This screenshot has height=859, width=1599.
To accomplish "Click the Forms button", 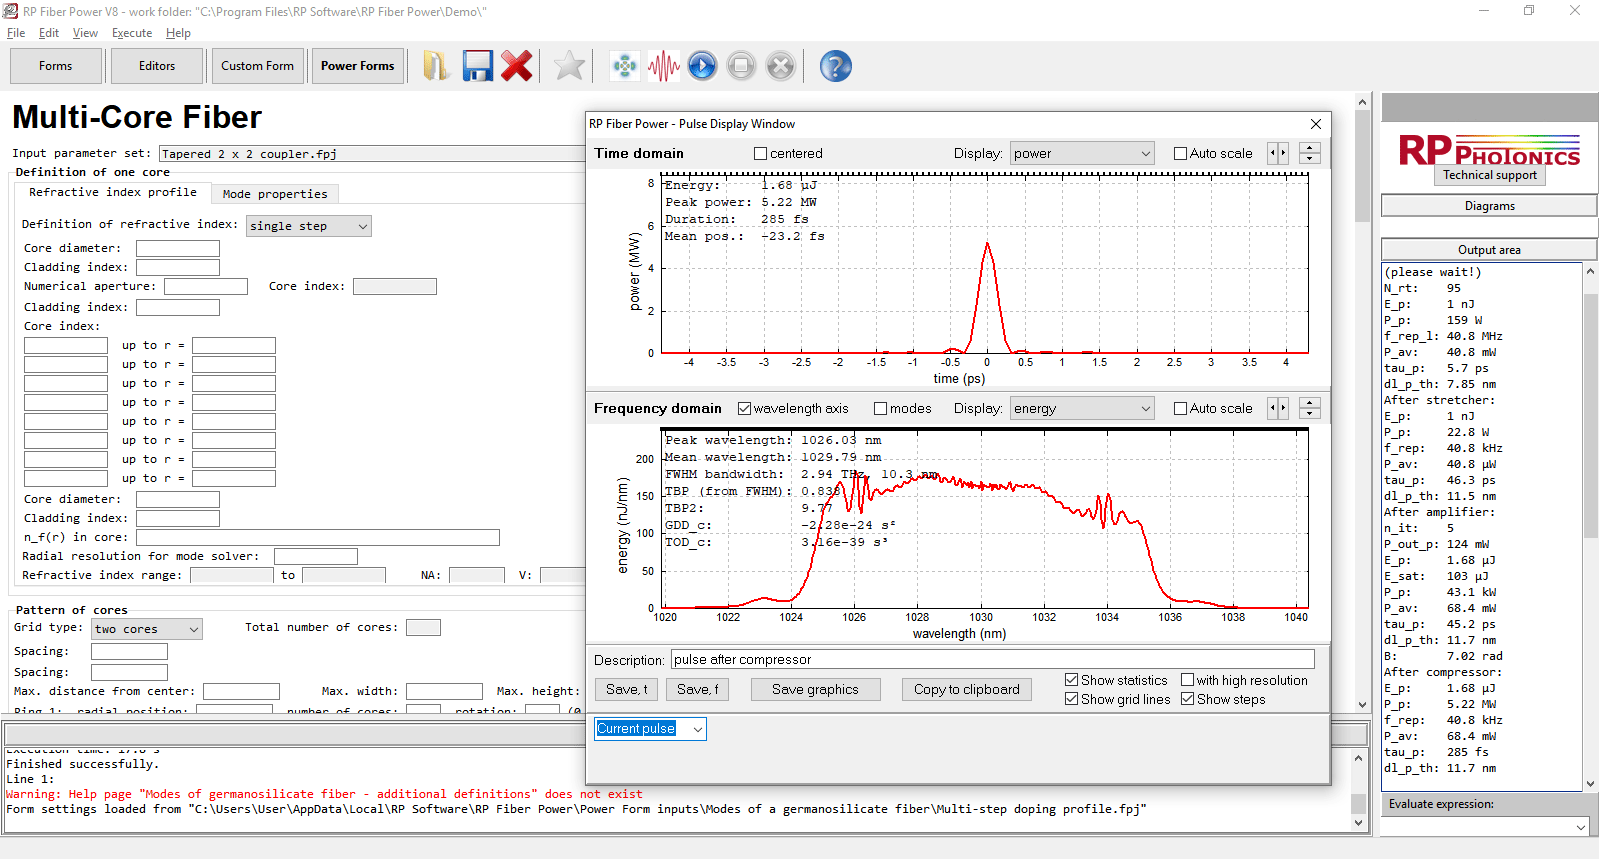I will pyautogui.click(x=56, y=66).
